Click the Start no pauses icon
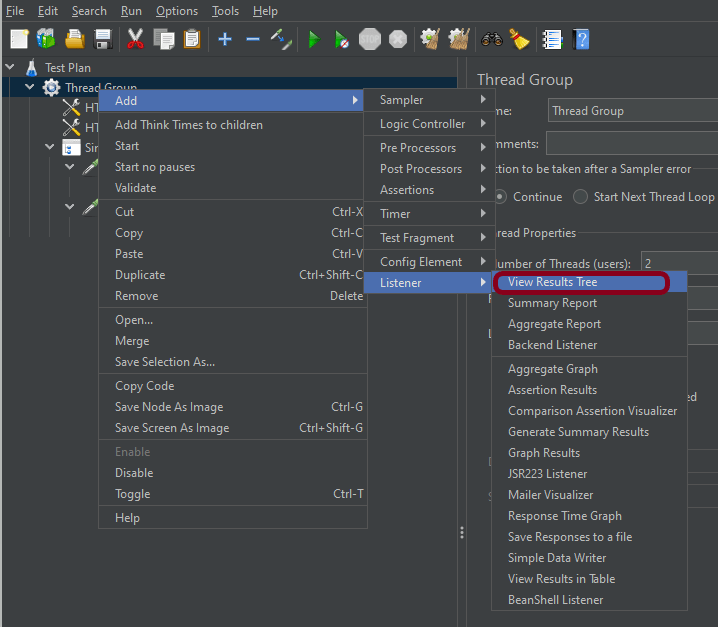The height and width of the screenshot is (627, 718). click(342, 40)
